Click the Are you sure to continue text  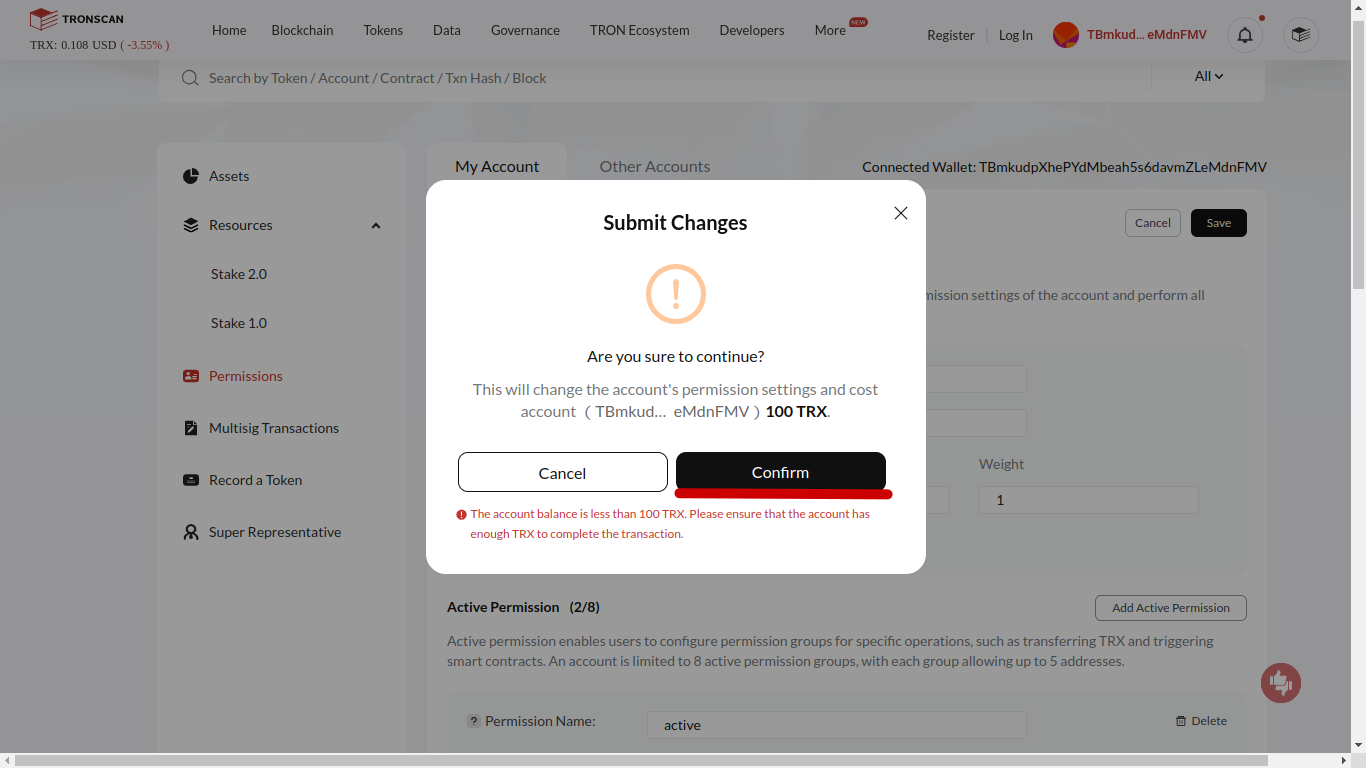coord(676,356)
